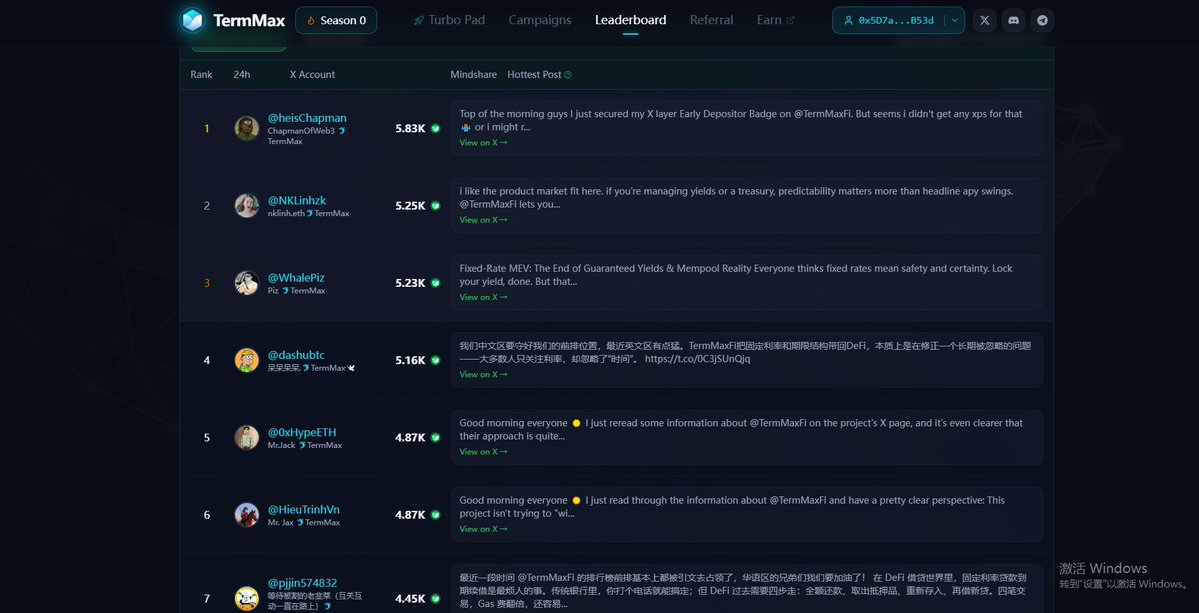This screenshot has height=613, width=1199.
Task: Click the wallet address button 0x5D7a...B53d
Action: (898, 19)
